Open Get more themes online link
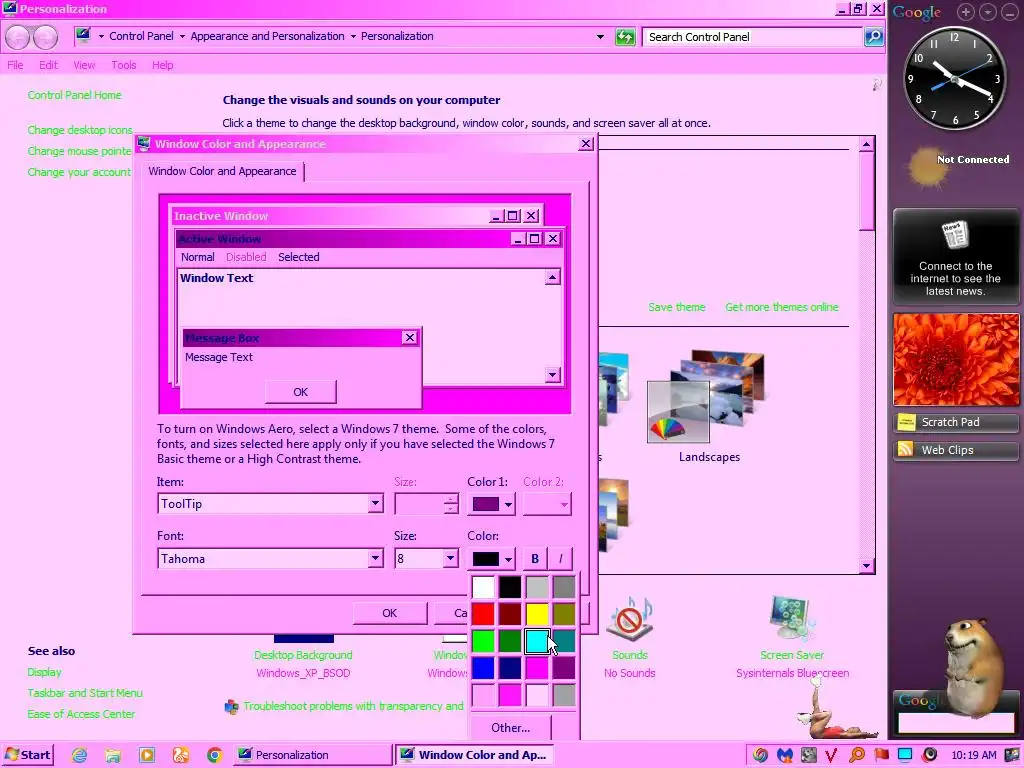This screenshot has height=768, width=1024. [782, 307]
